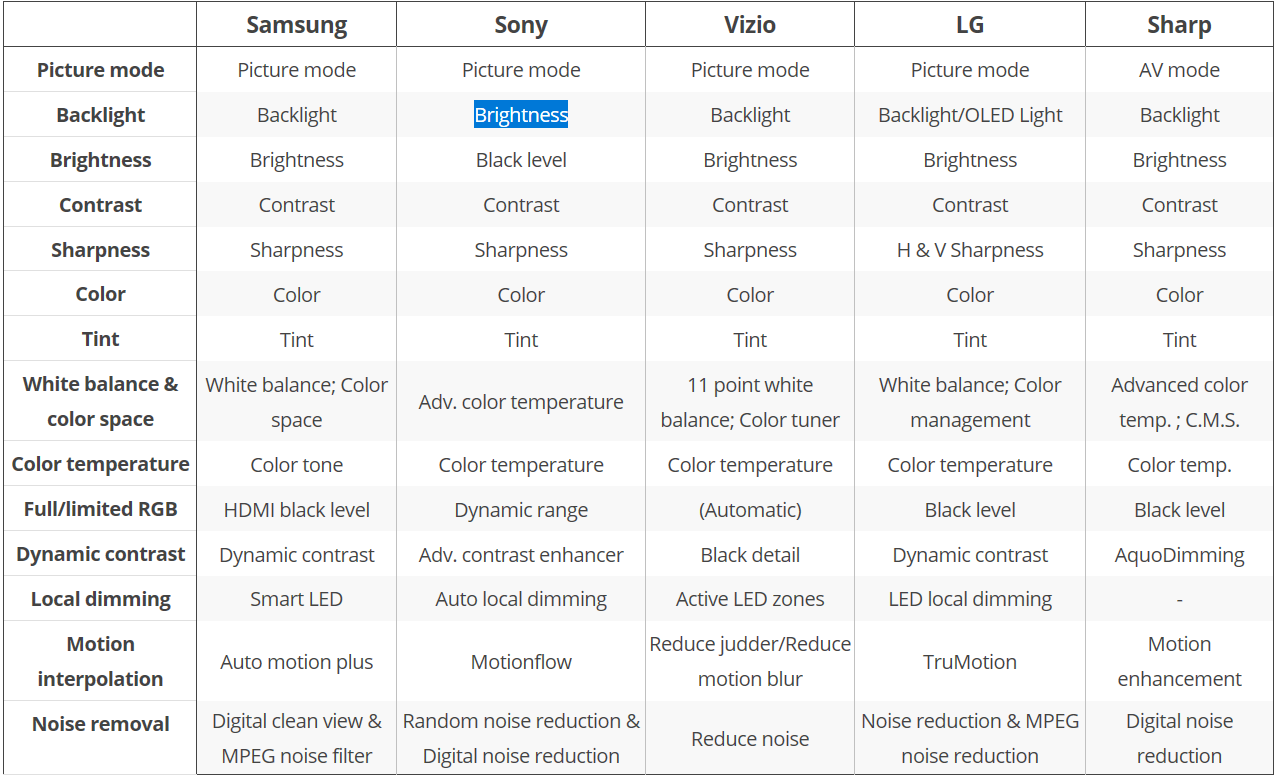Click the AV mode cell under Sharp
This screenshot has width=1276, height=775.
[1179, 70]
